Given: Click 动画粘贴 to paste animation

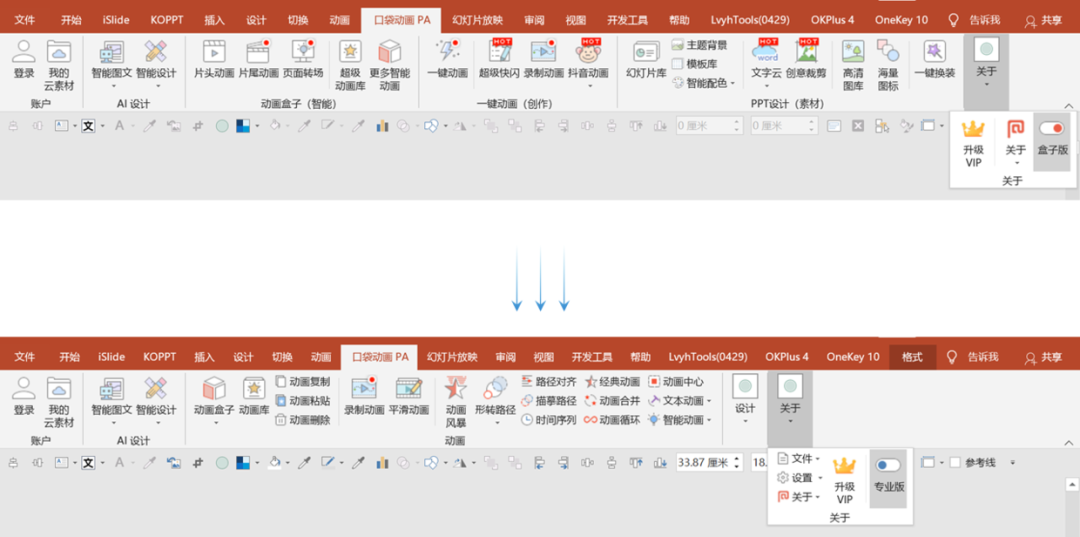Looking at the screenshot, I should tap(302, 401).
